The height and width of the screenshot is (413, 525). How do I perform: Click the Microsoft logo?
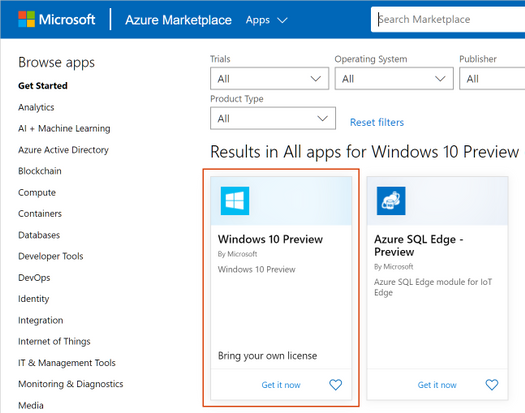57,19
